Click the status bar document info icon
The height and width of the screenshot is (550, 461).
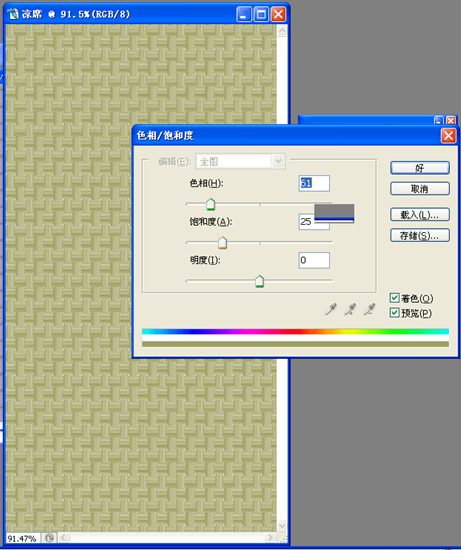click(x=49, y=538)
